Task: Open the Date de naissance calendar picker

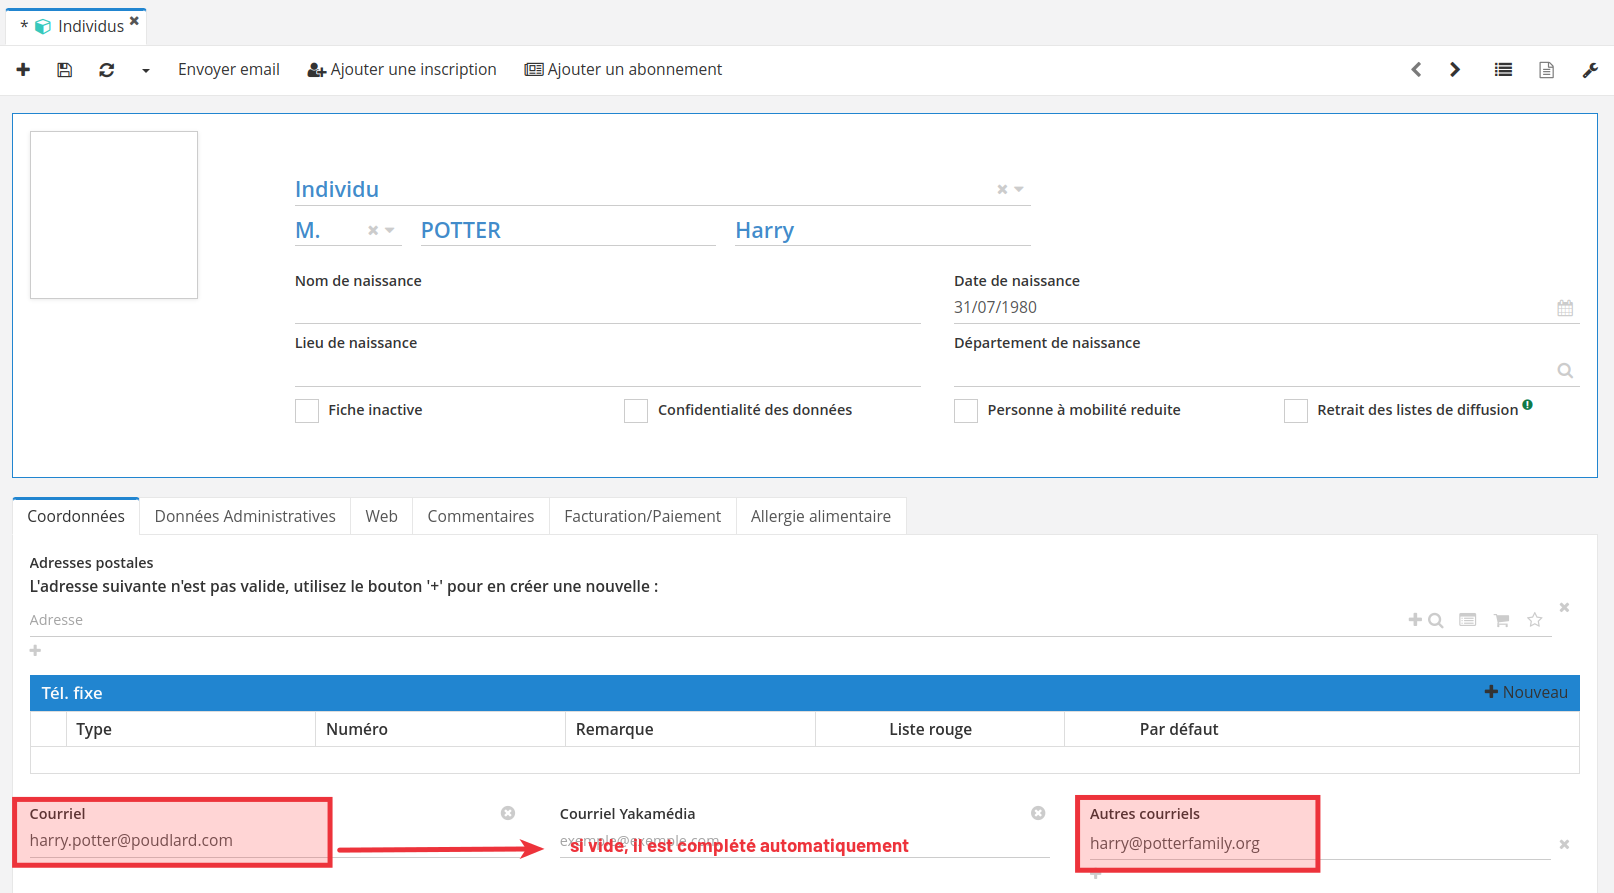Action: [x=1565, y=308]
